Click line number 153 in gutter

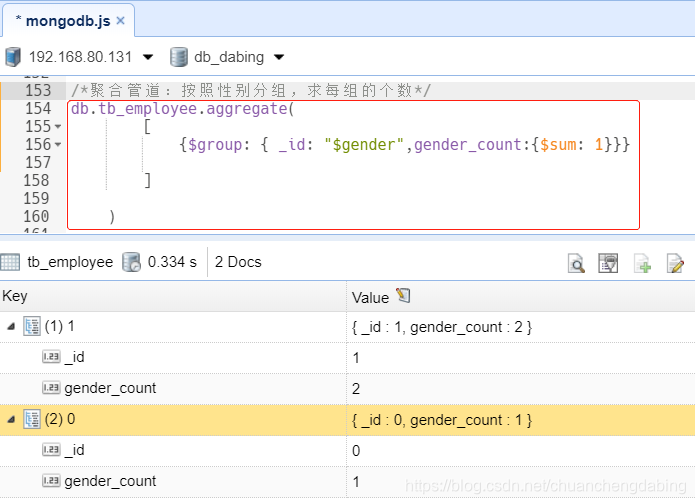[x=38, y=90]
